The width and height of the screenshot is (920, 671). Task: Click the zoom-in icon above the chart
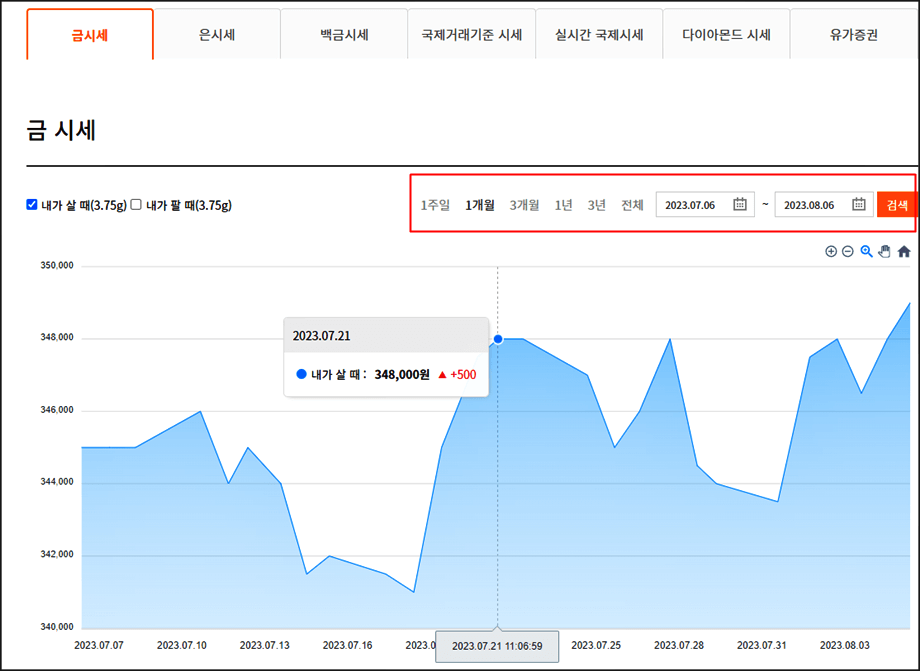click(830, 251)
